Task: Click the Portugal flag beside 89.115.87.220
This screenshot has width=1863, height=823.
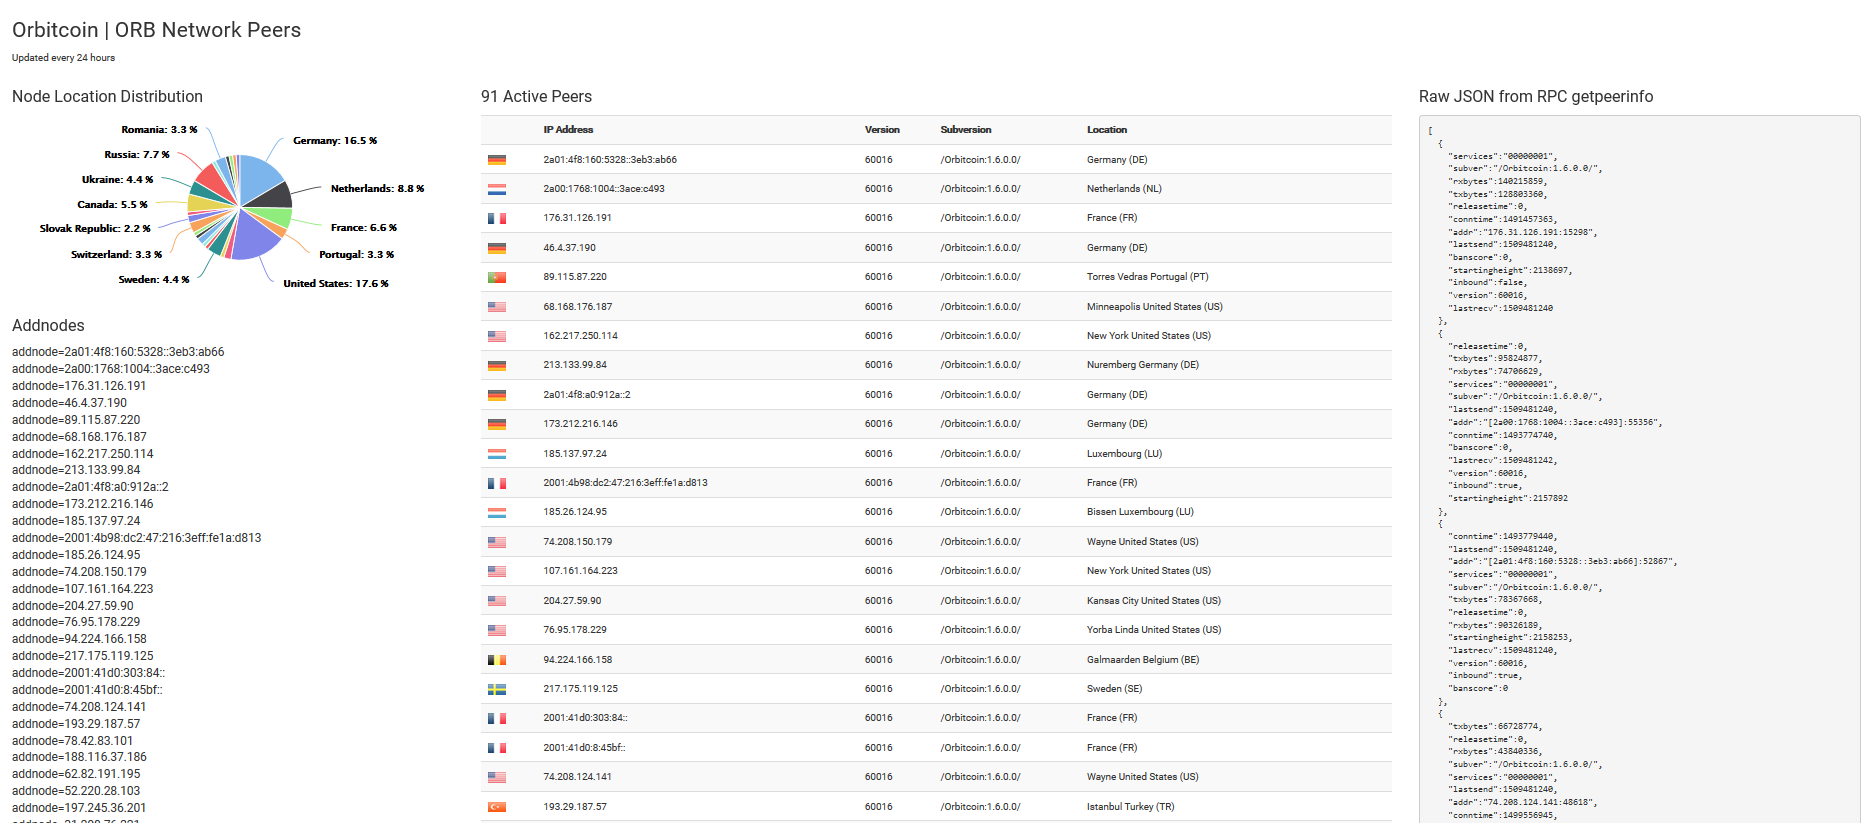Action: 497,277
